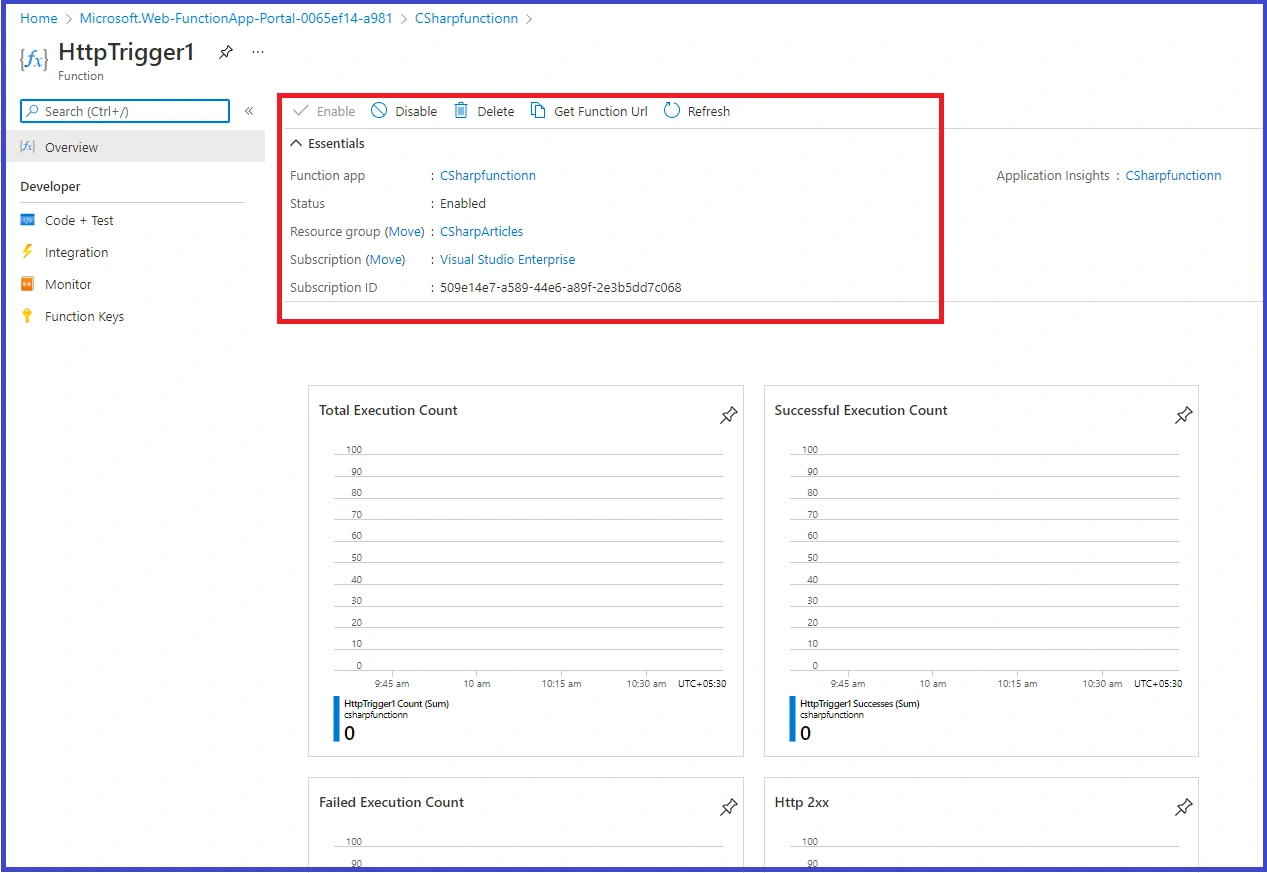
Task: Collapse the Essentials section
Action: point(296,143)
